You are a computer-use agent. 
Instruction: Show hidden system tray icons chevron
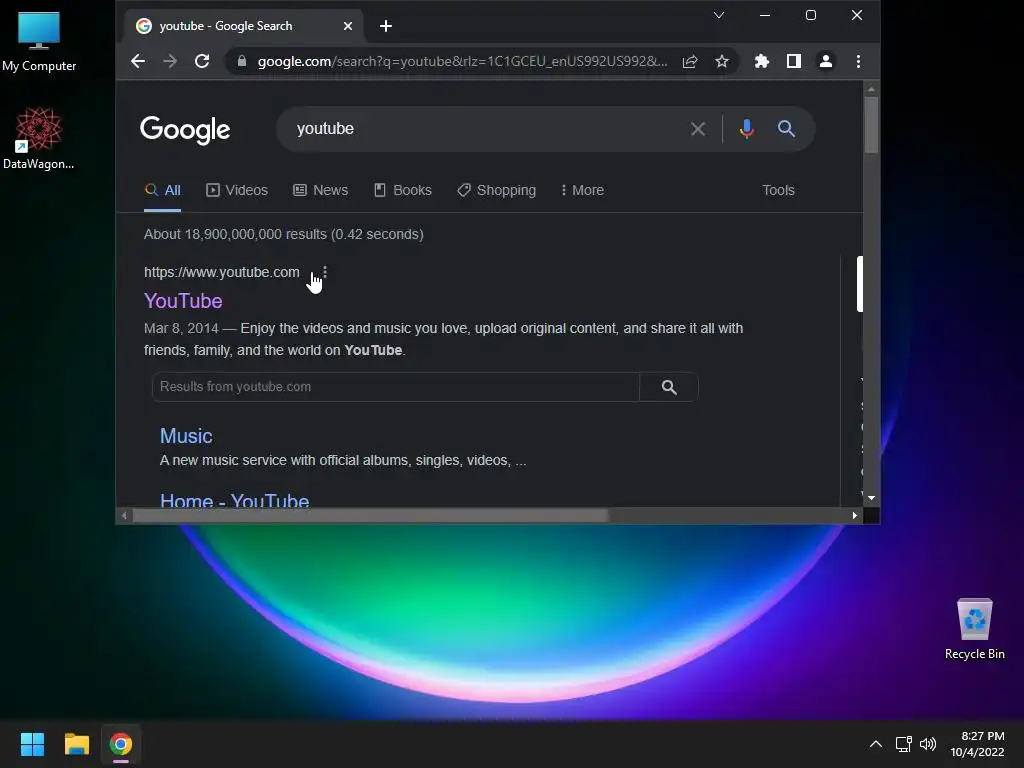876,744
